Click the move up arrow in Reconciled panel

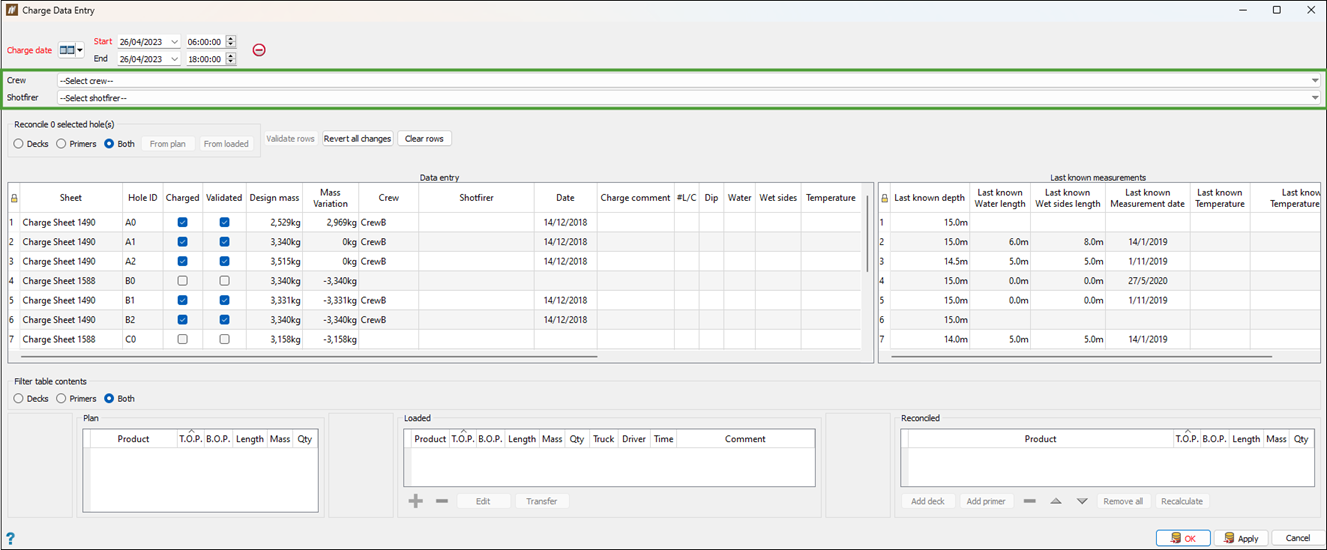click(x=1056, y=501)
